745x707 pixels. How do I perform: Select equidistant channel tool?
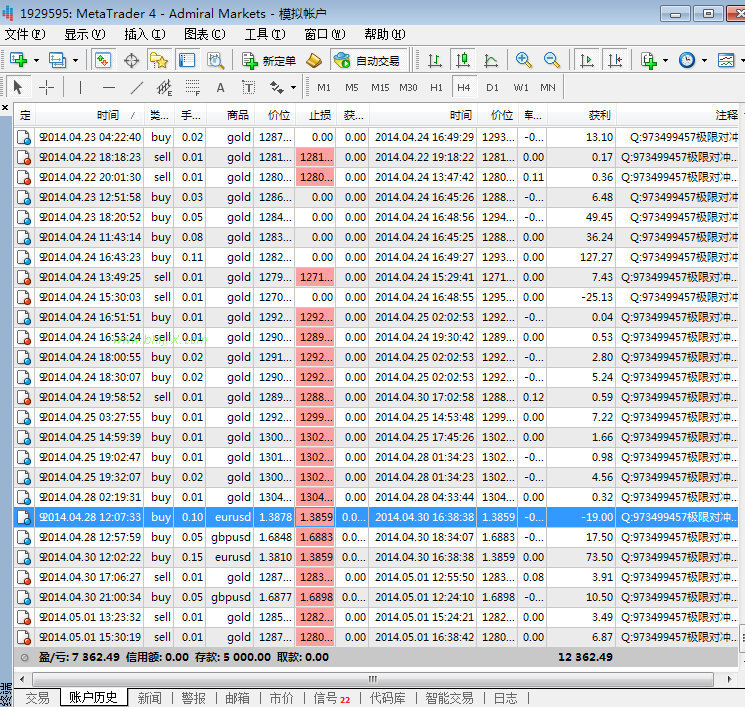coord(164,87)
